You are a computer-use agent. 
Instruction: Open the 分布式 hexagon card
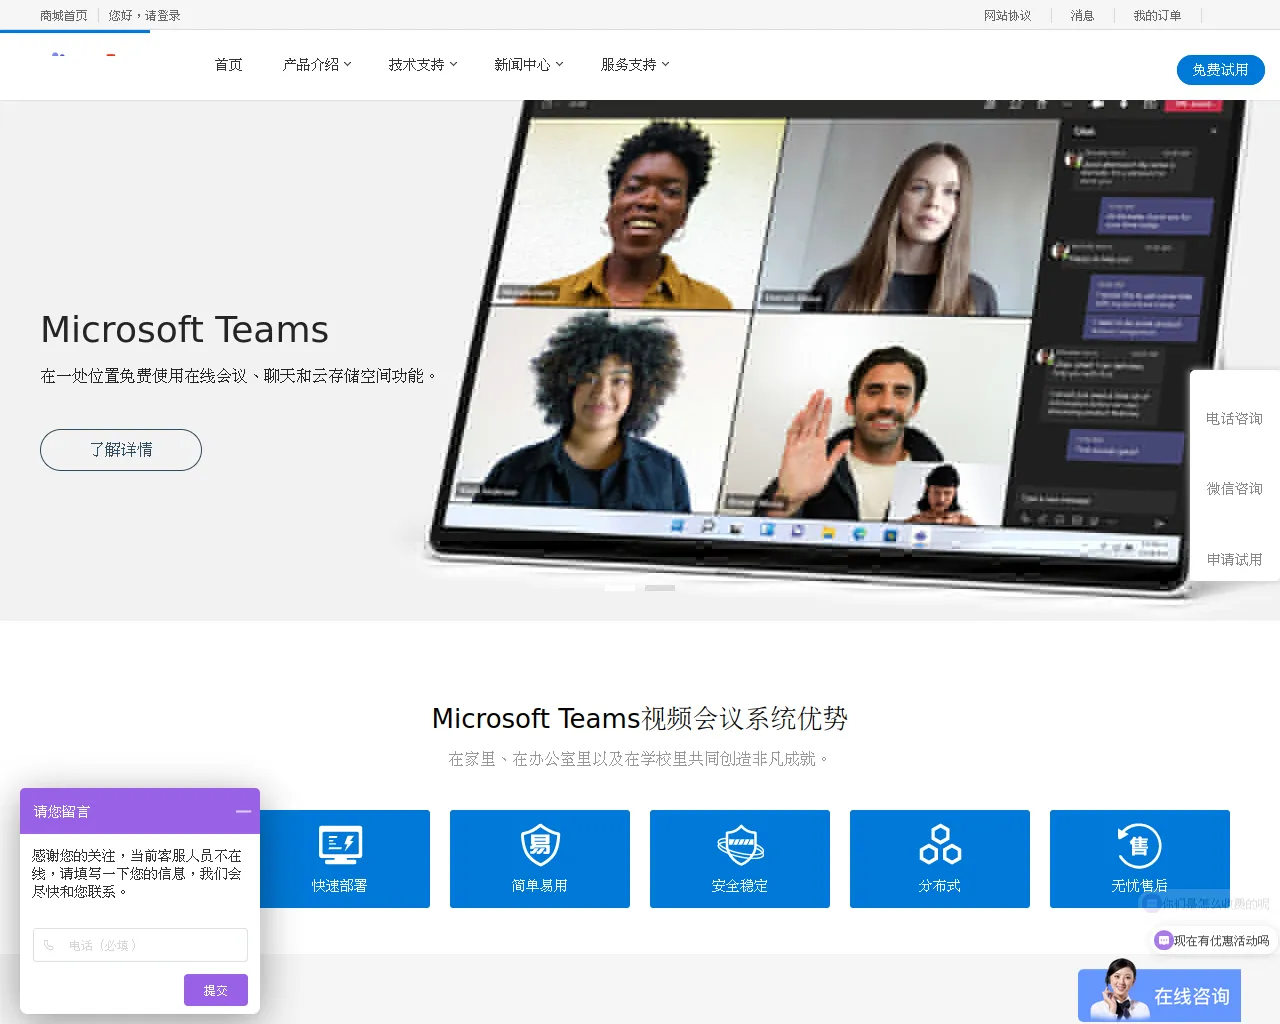pos(940,859)
